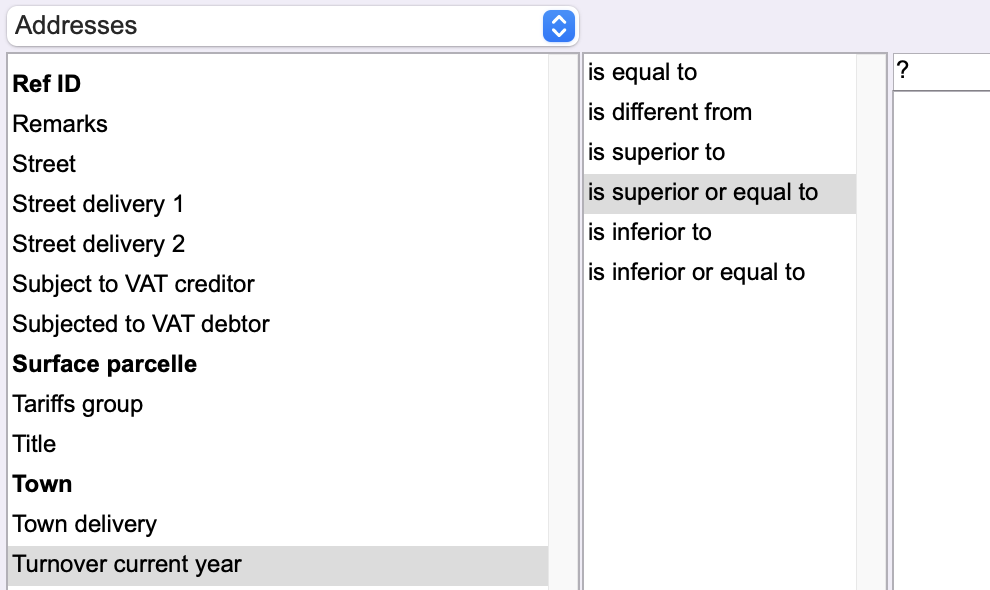Select the Town field

pyautogui.click(x=42, y=484)
